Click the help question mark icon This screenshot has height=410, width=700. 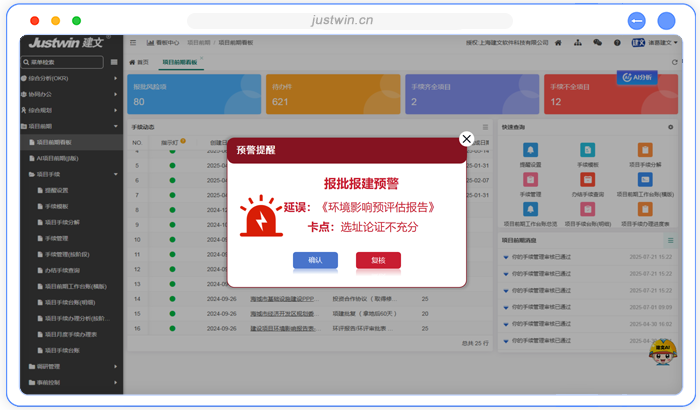coord(615,43)
